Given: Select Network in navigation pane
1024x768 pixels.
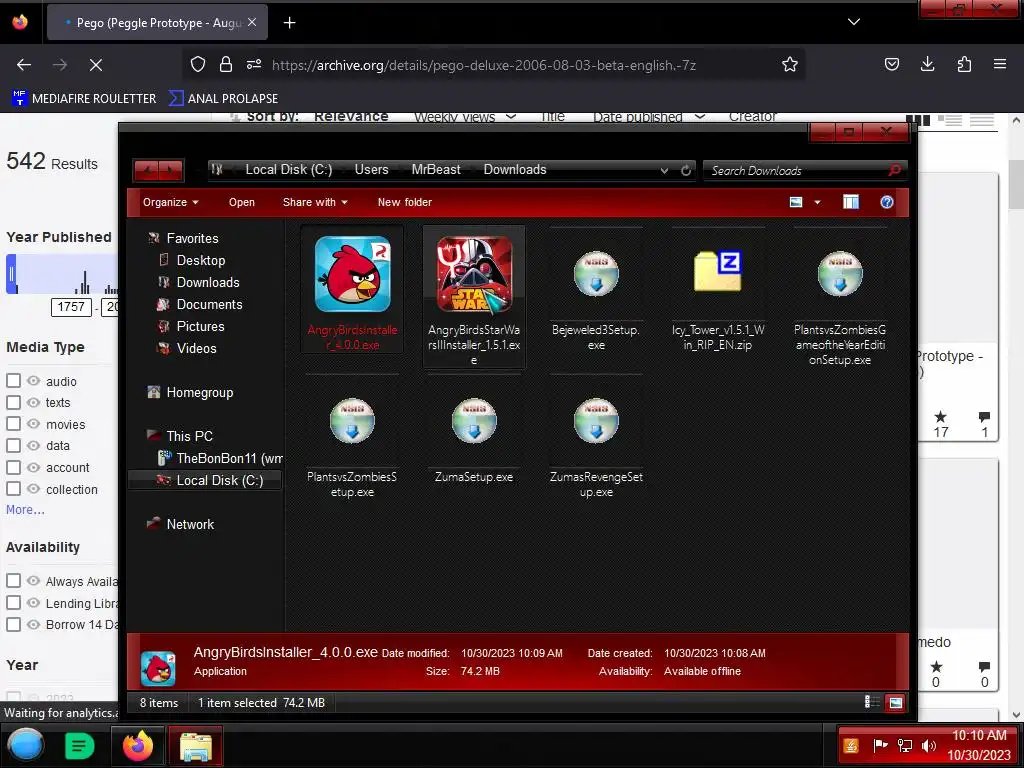Looking at the screenshot, I should [x=190, y=524].
